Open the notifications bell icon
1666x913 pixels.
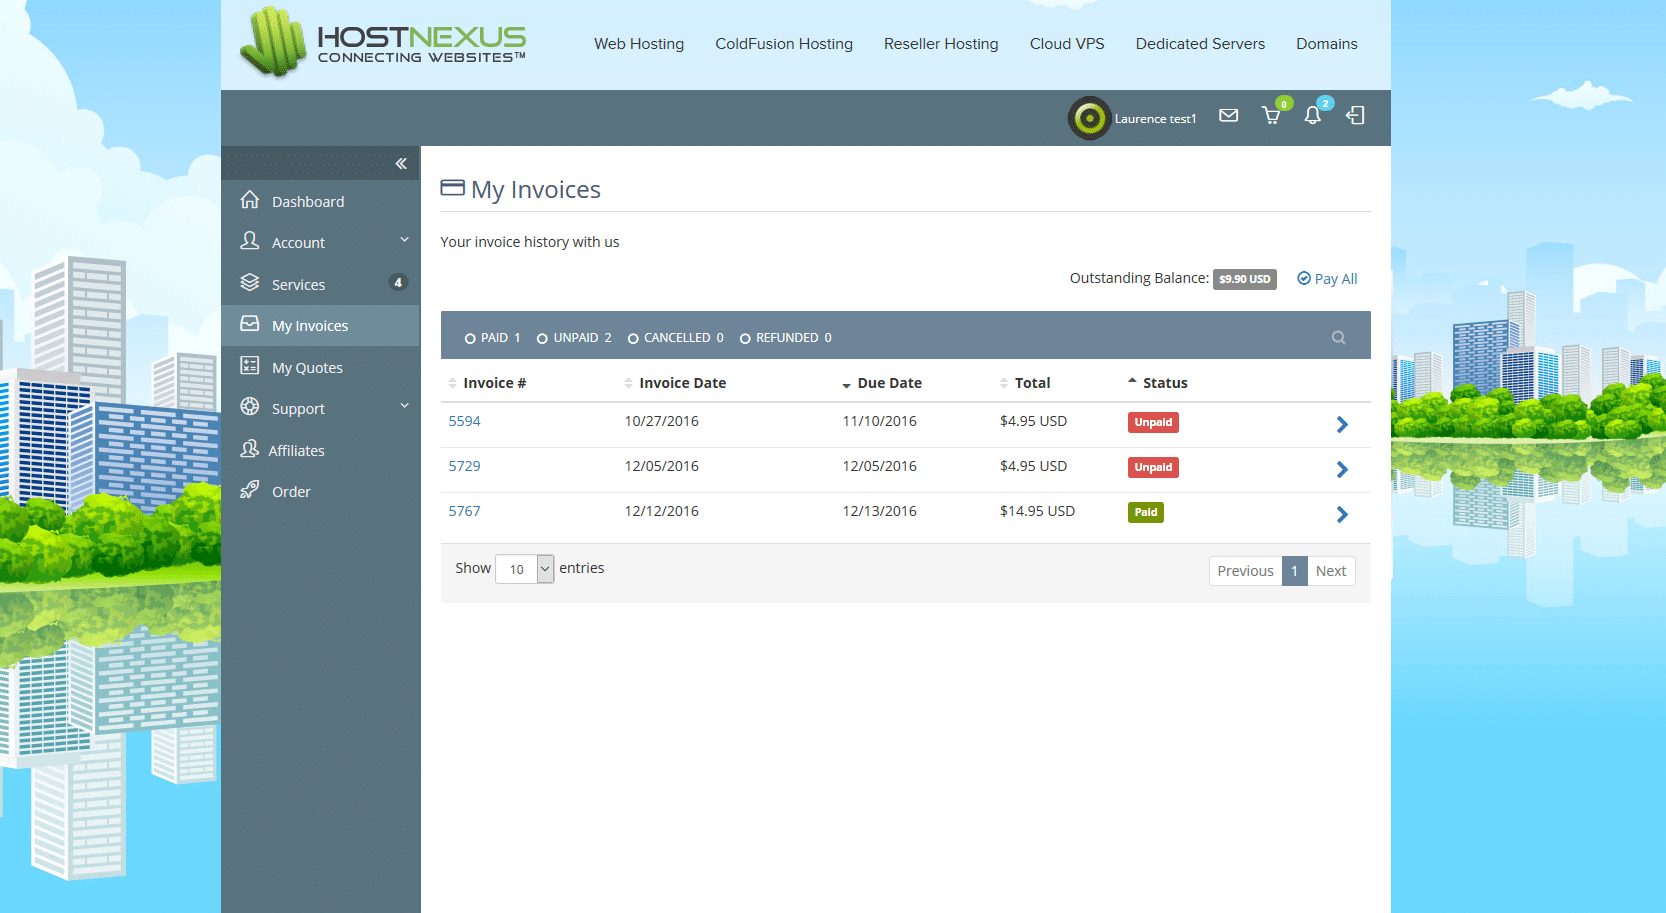(1313, 116)
